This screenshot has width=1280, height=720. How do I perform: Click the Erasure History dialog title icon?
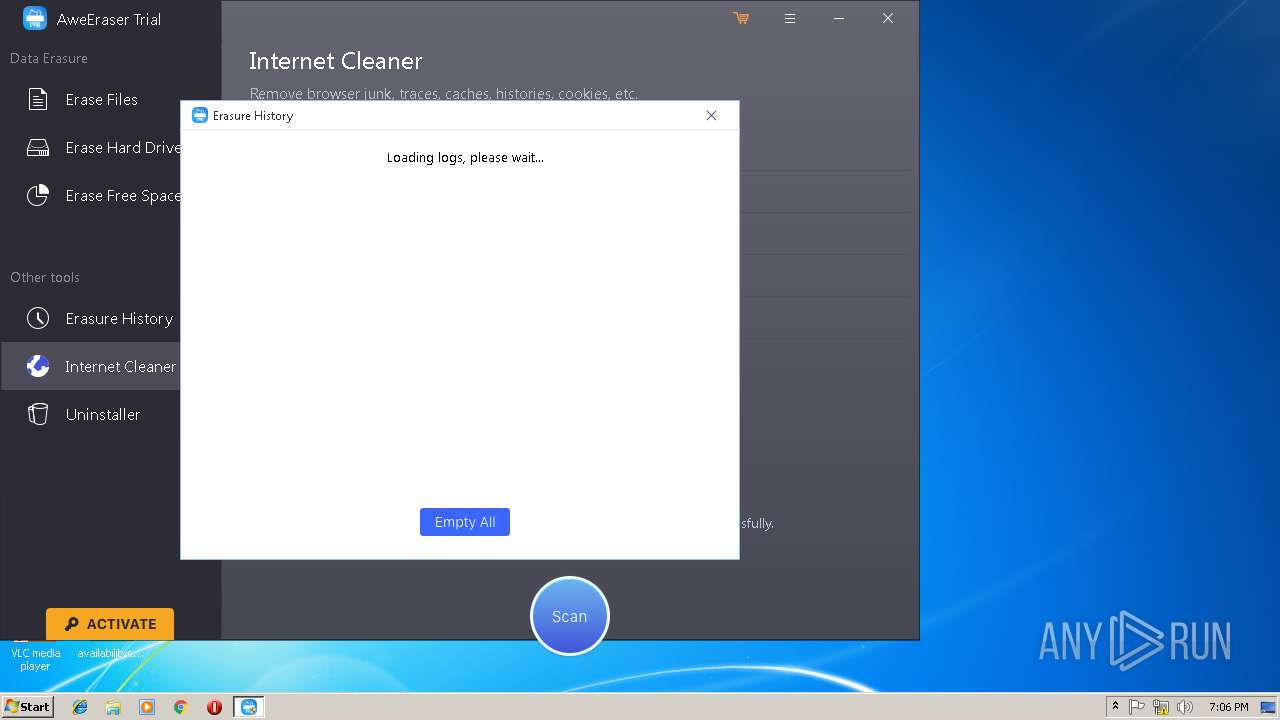[199, 115]
